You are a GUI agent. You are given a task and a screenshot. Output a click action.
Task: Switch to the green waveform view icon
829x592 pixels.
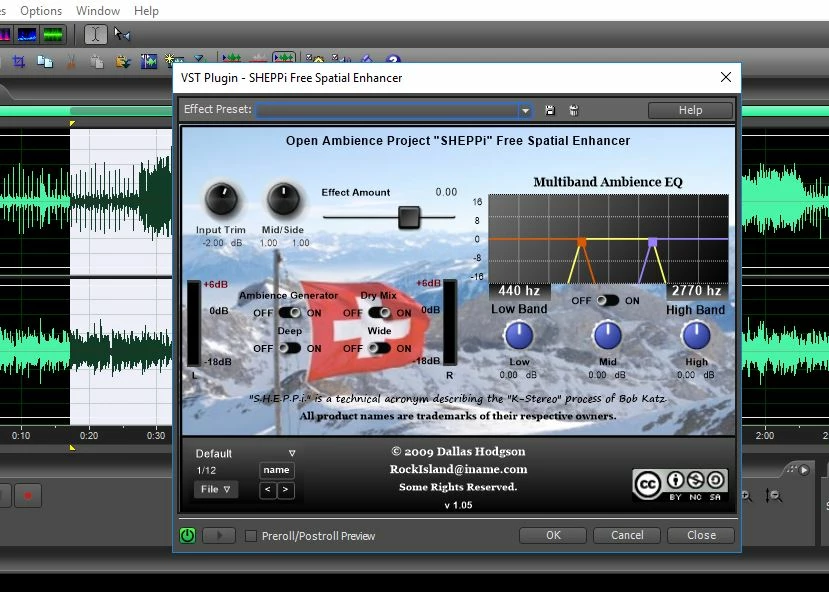(x=53, y=35)
